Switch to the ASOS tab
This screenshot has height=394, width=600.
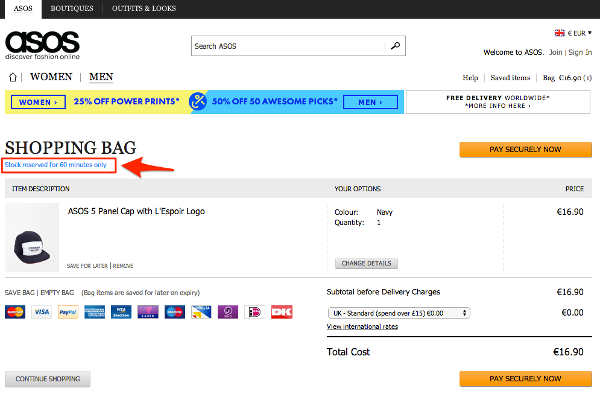23,8
